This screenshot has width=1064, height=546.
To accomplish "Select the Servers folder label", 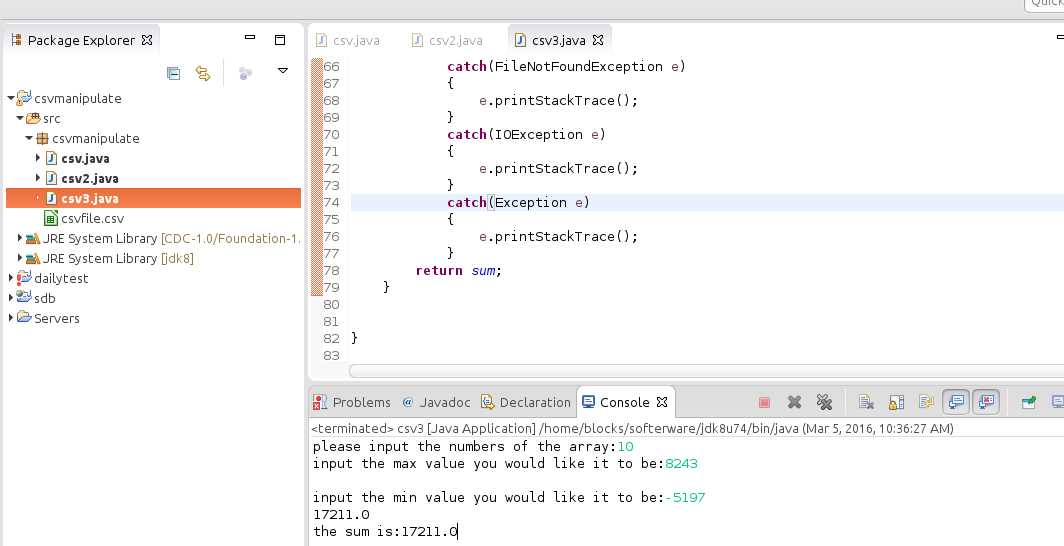I will click(x=56, y=318).
